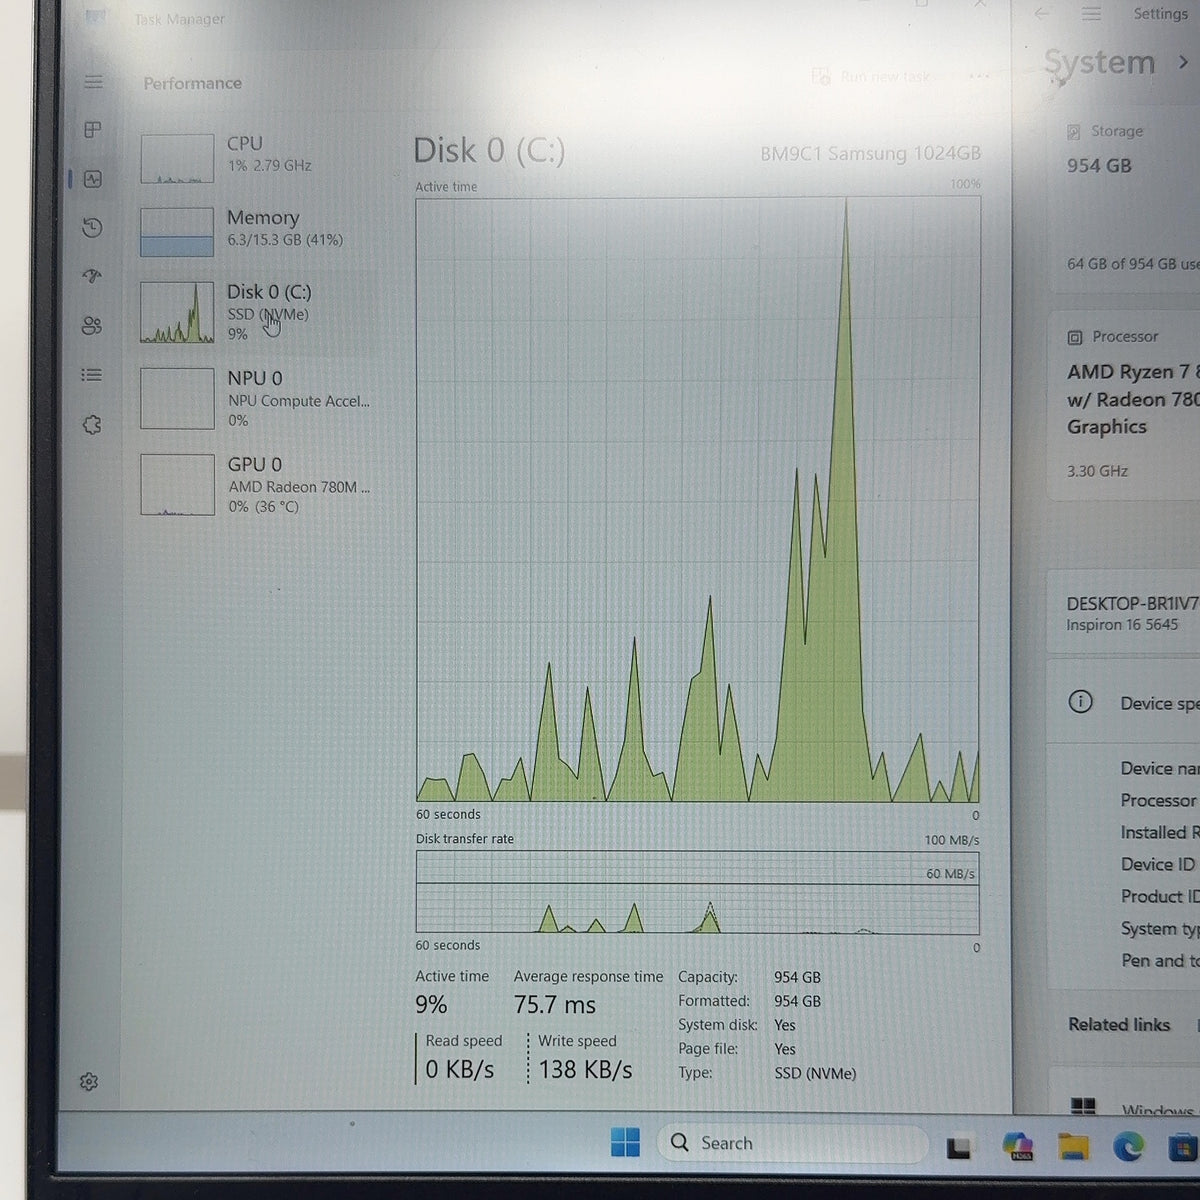Click the Disk transfer rate graph

point(697,892)
